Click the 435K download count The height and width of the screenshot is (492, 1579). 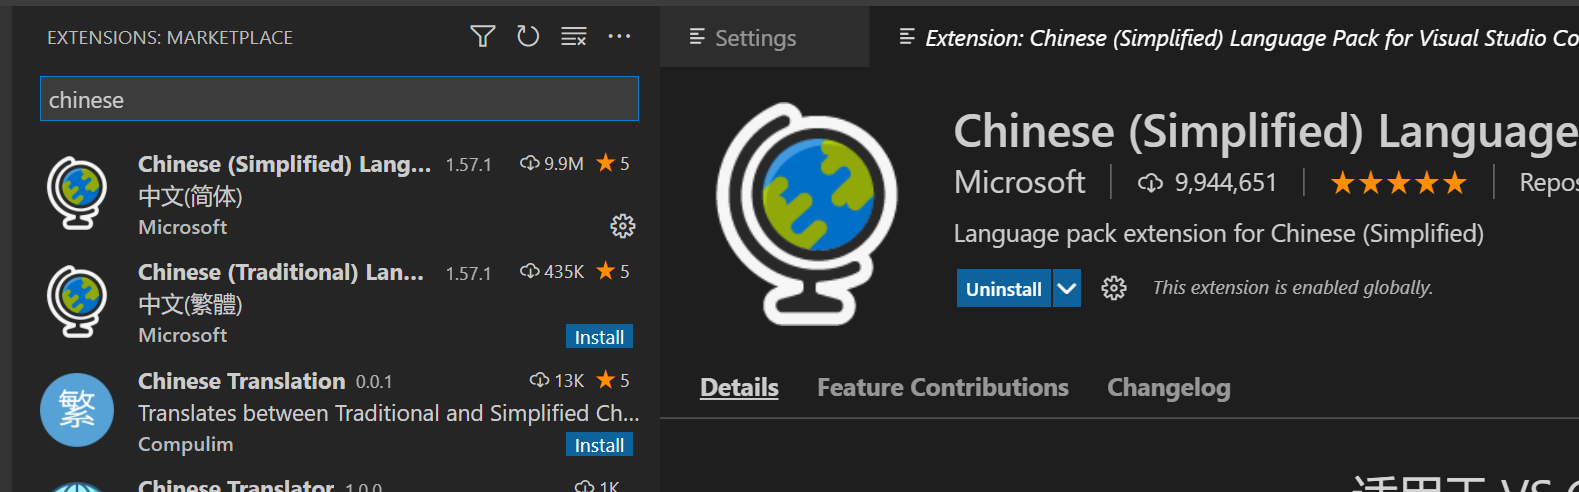[552, 271]
